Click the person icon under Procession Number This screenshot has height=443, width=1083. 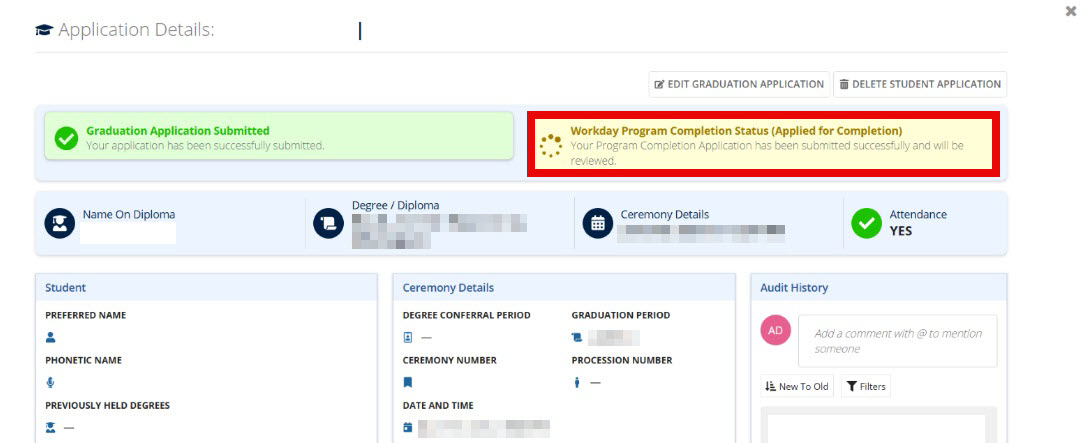pyautogui.click(x=577, y=382)
